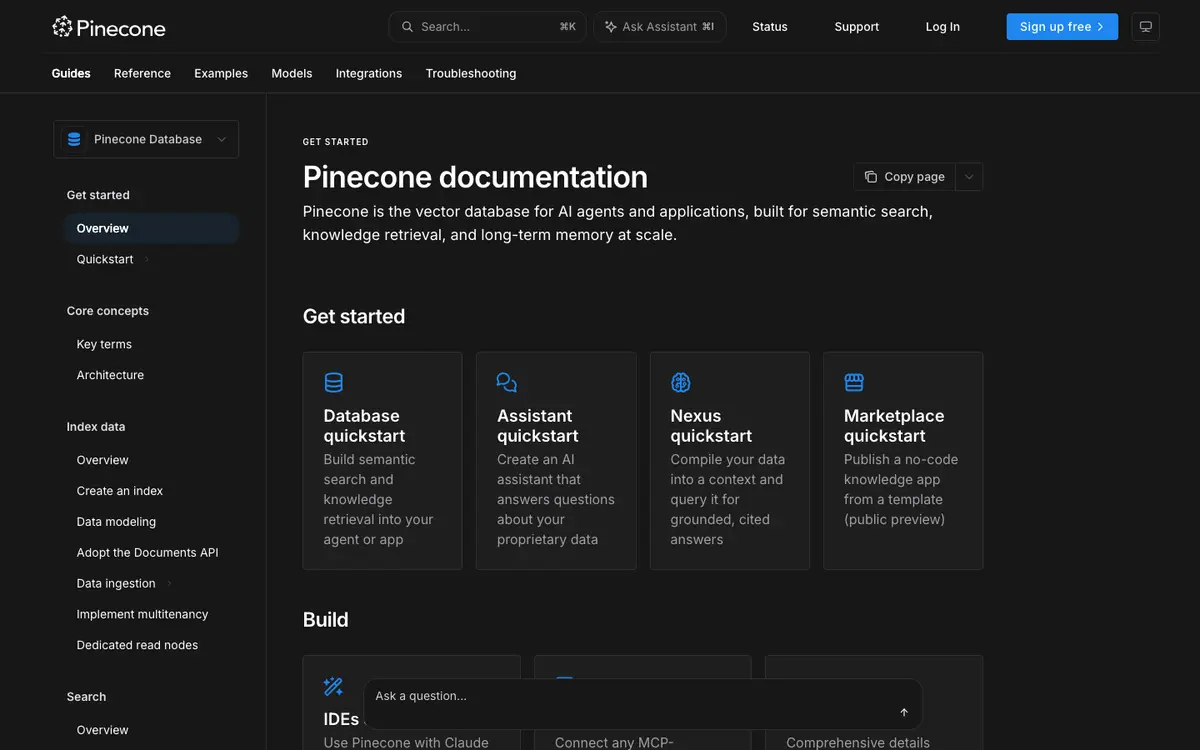Open Adopt the Documents API link

tap(147, 553)
